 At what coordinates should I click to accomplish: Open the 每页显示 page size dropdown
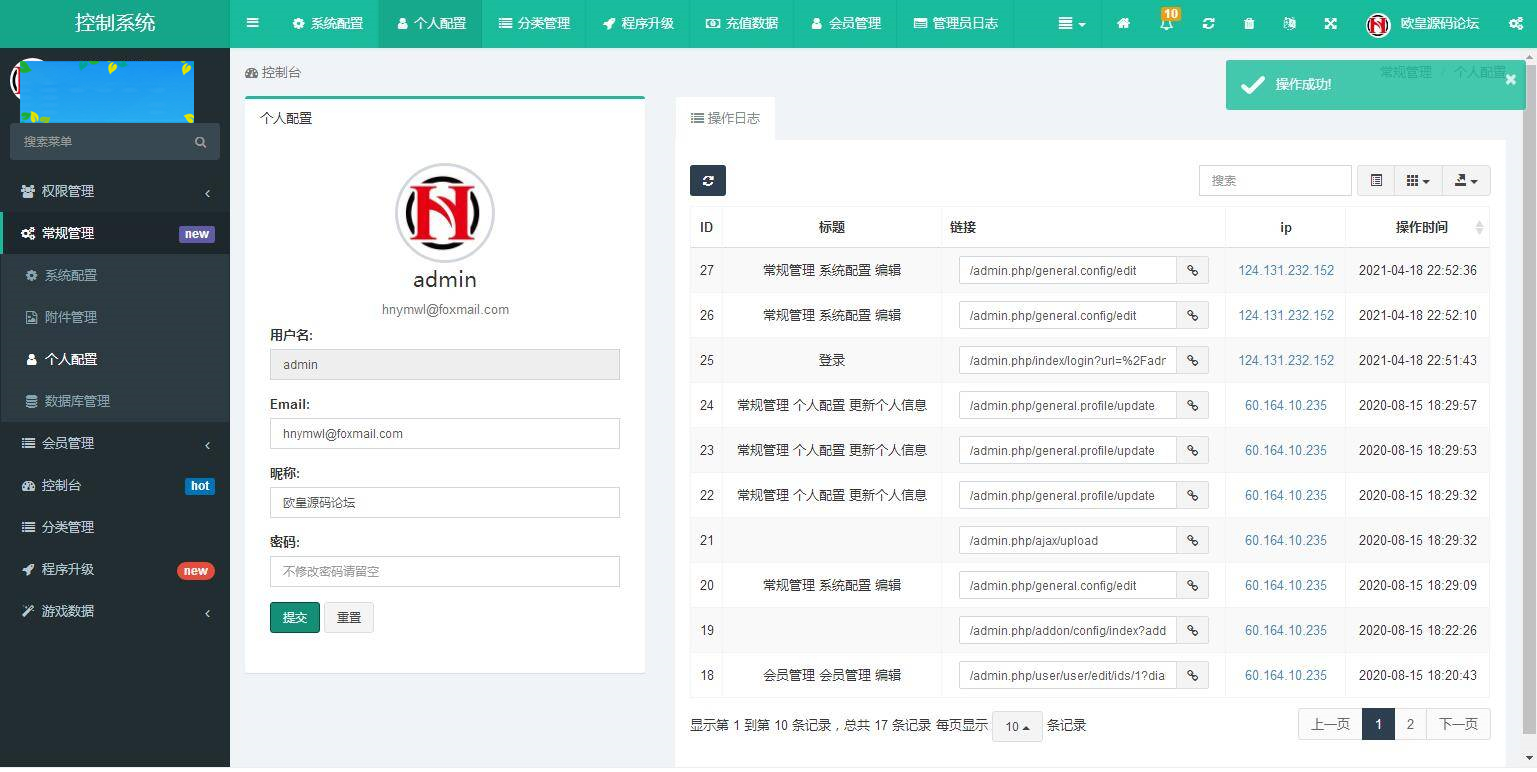coord(1016,726)
